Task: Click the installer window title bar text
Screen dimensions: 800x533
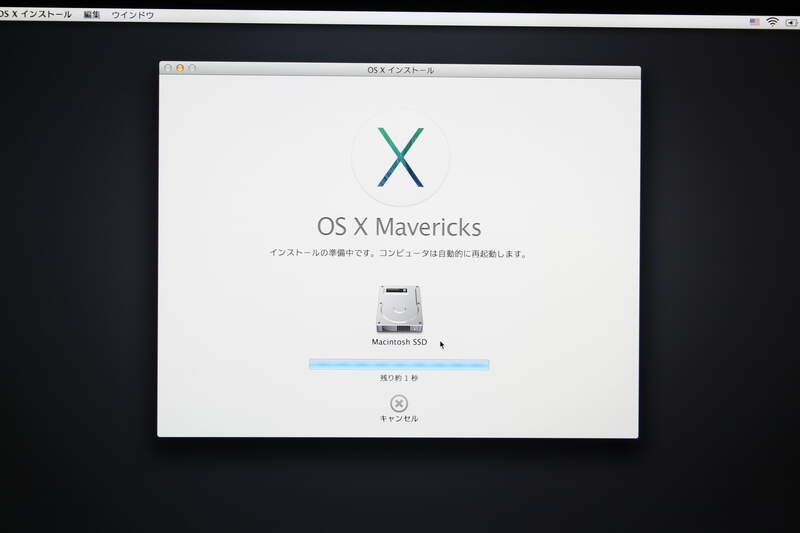Action: point(400,70)
